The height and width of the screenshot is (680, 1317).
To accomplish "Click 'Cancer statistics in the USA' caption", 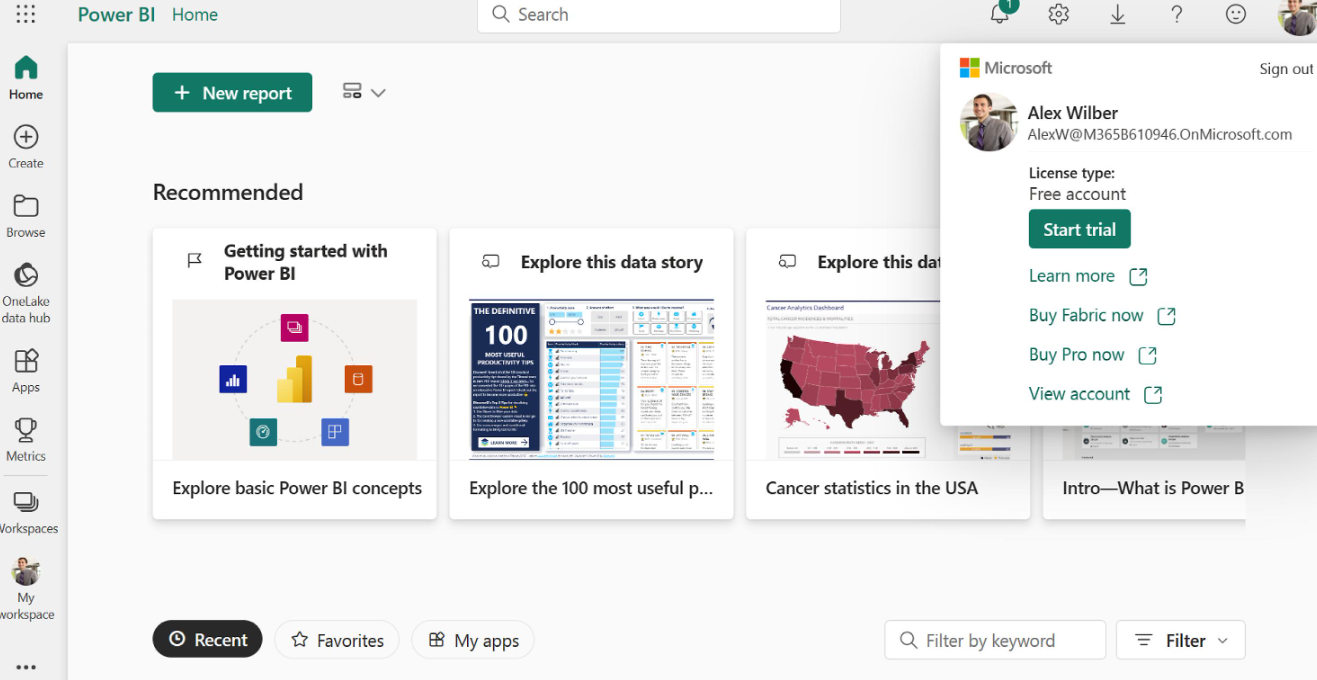I will tap(872, 488).
